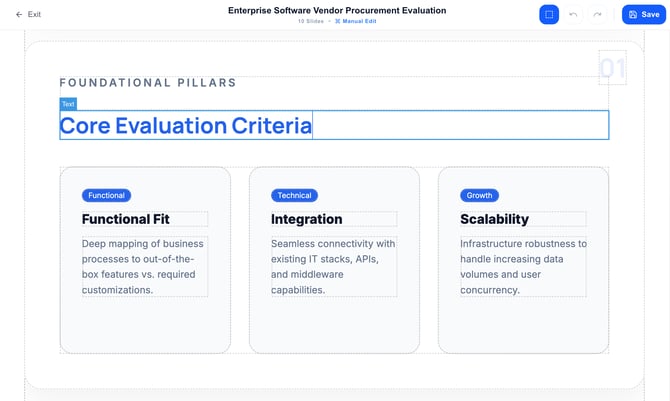Screen dimensions: 670x401
Task: Select the Functional badge
Action: [x=106, y=195]
